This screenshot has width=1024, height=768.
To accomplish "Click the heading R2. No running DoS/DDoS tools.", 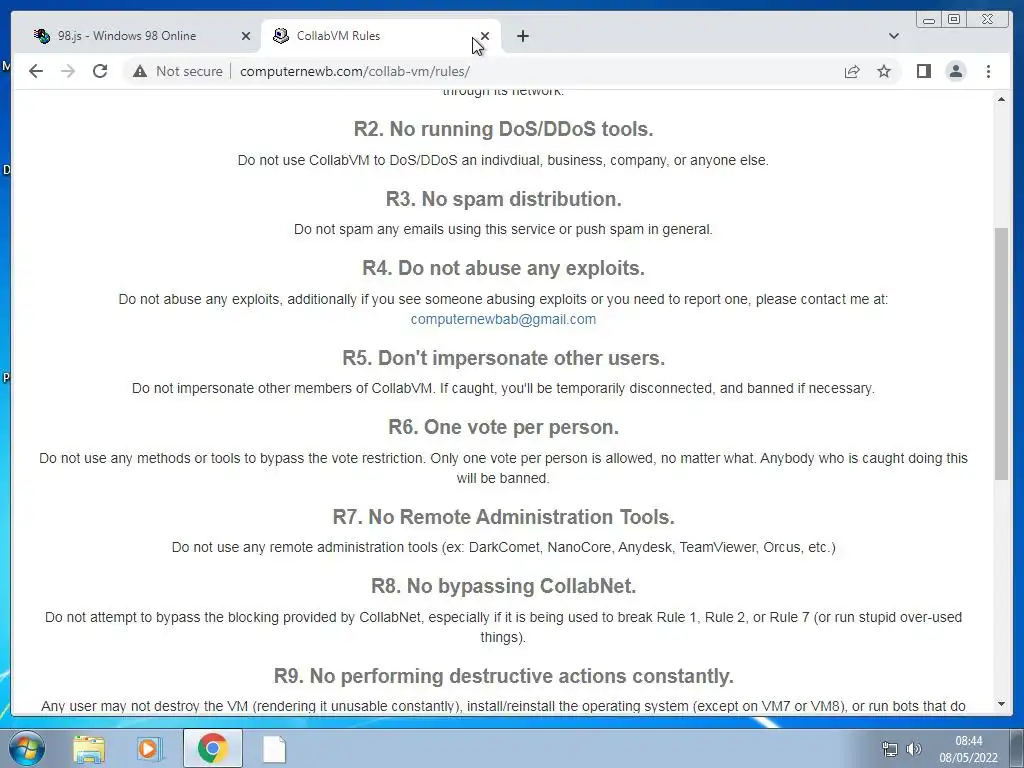I will 503,129.
